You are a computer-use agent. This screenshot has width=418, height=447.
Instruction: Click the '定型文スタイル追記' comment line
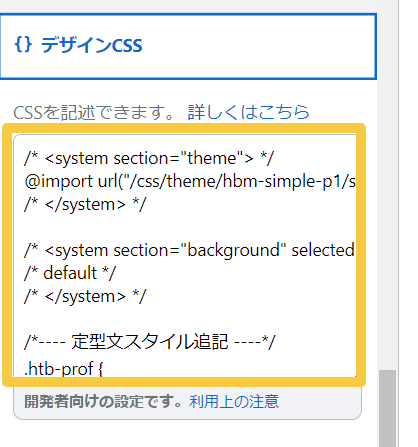(150, 342)
